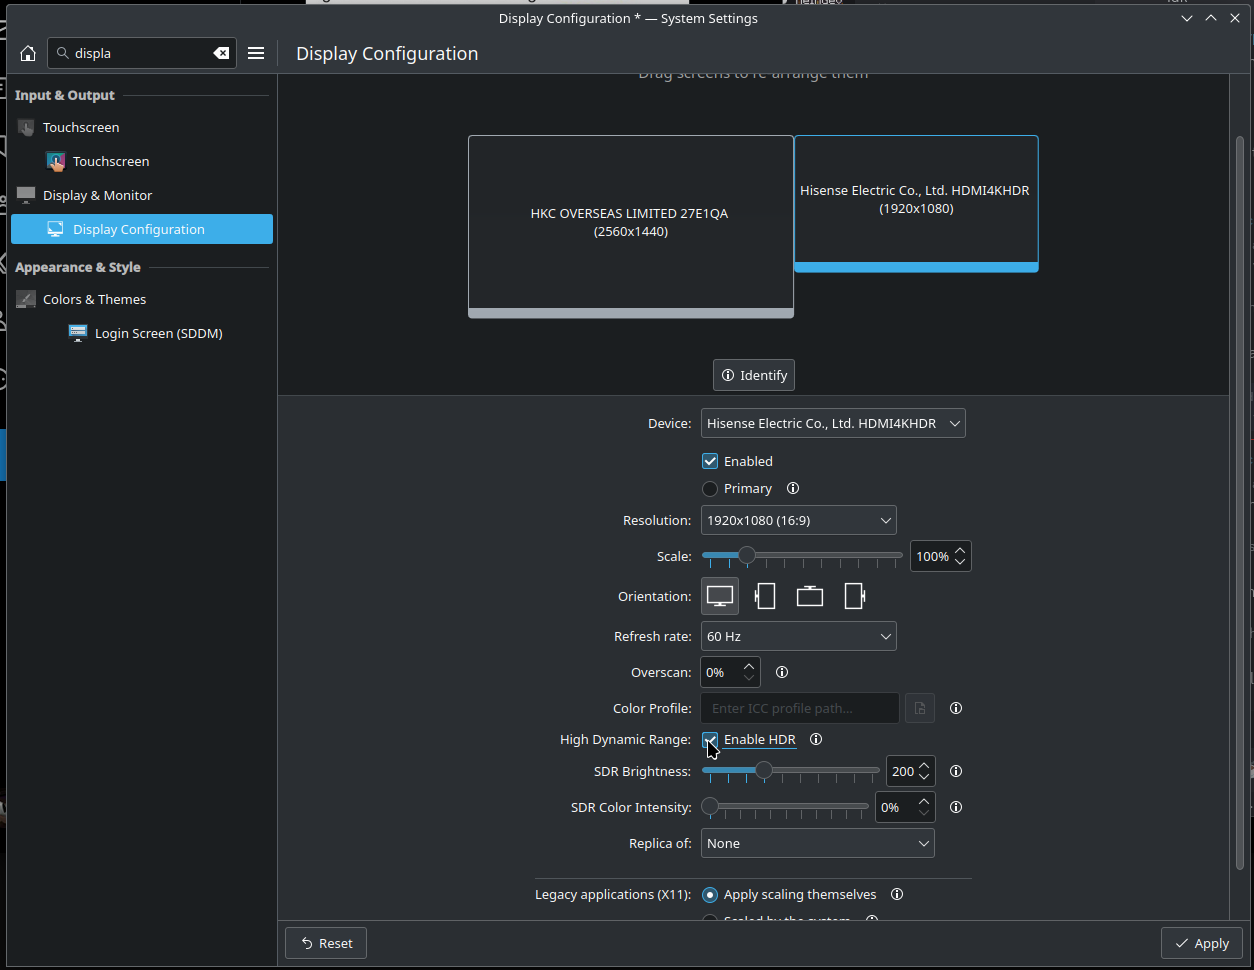Viewport: 1254px width, 970px height.
Task: Select Display Configuration in sidebar
Action: click(x=142, y=229)
